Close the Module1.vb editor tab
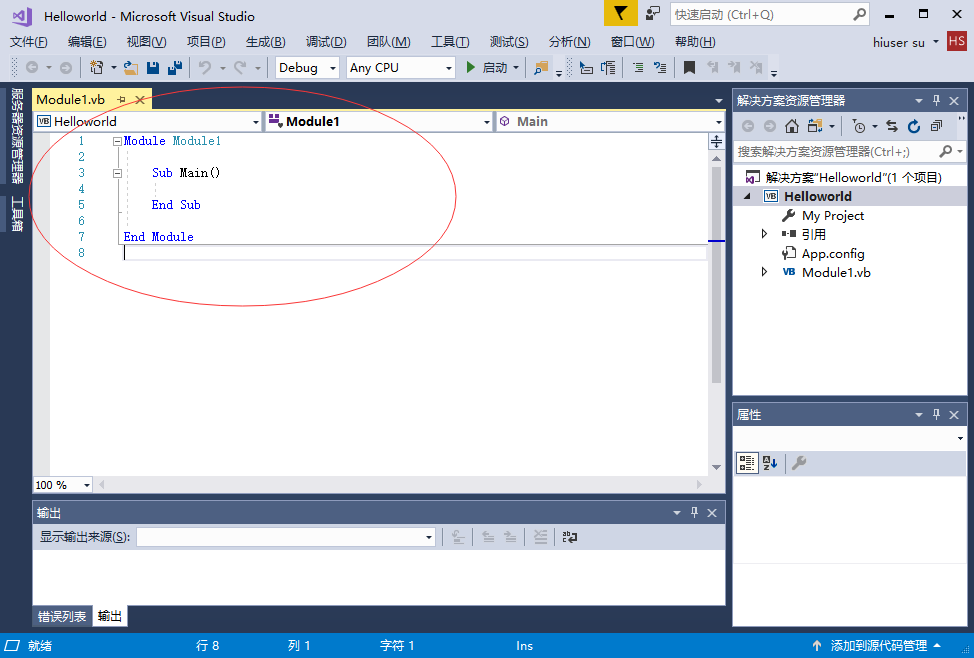This screenshot has width=974, height=658. pyautogui.click(x=140, y=99)
